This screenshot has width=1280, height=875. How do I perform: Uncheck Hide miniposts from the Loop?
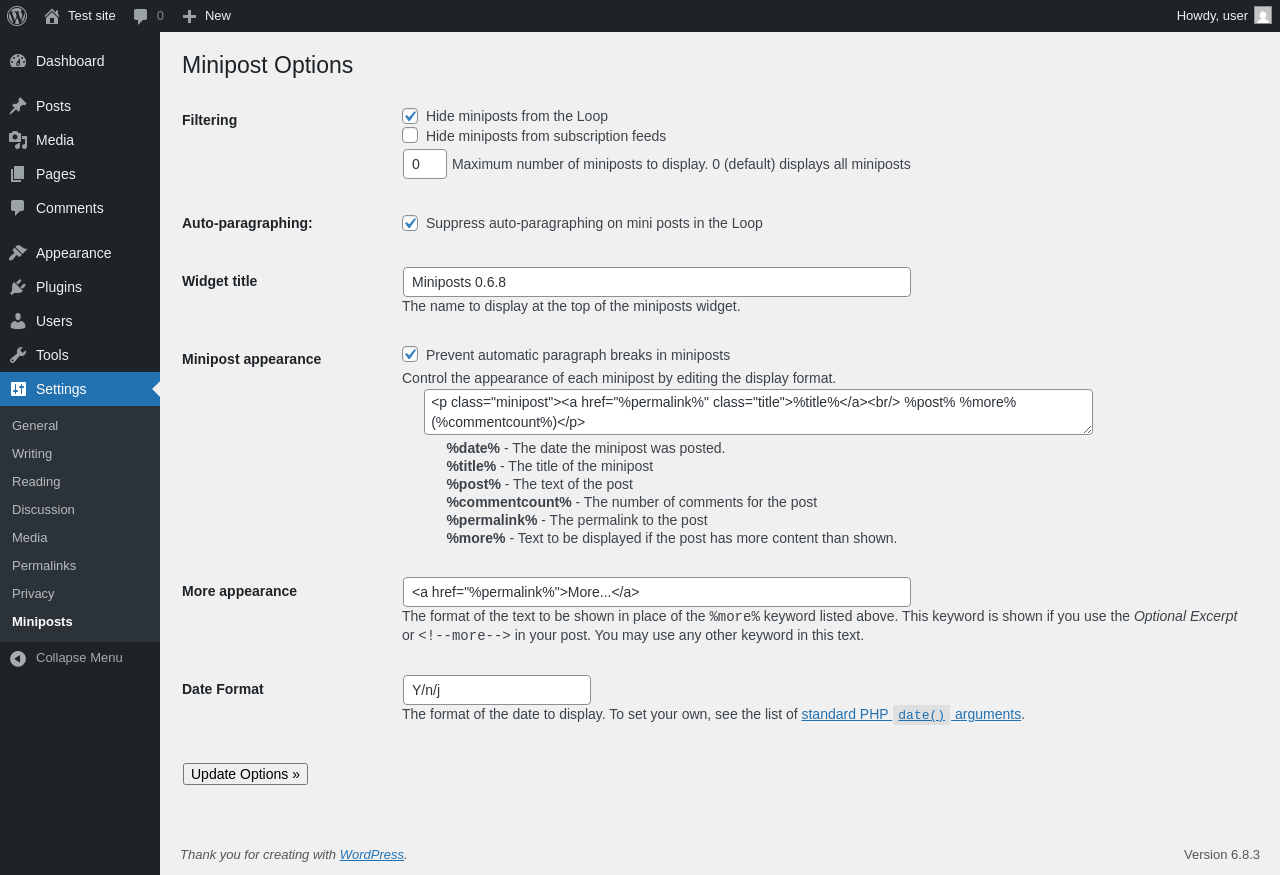coord(410,116)
